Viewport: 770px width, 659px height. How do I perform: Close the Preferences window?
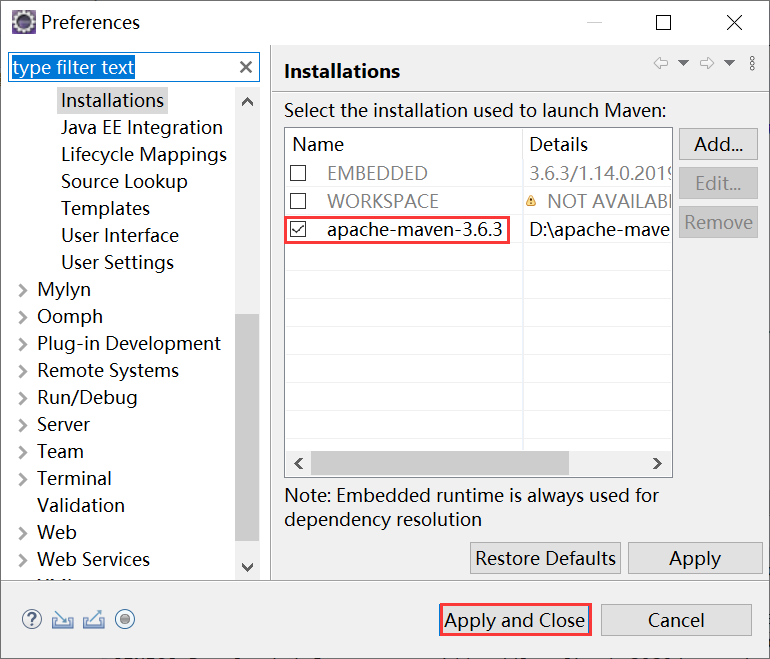(734, 22)
